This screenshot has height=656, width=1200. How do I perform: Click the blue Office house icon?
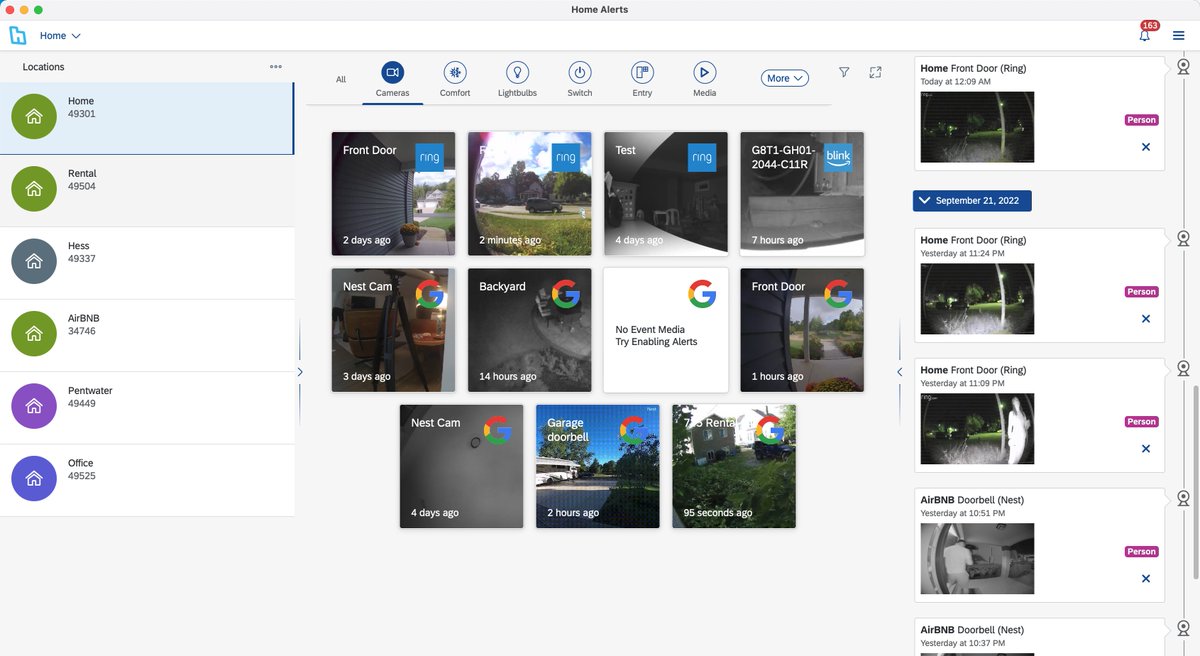pos(34,478)
